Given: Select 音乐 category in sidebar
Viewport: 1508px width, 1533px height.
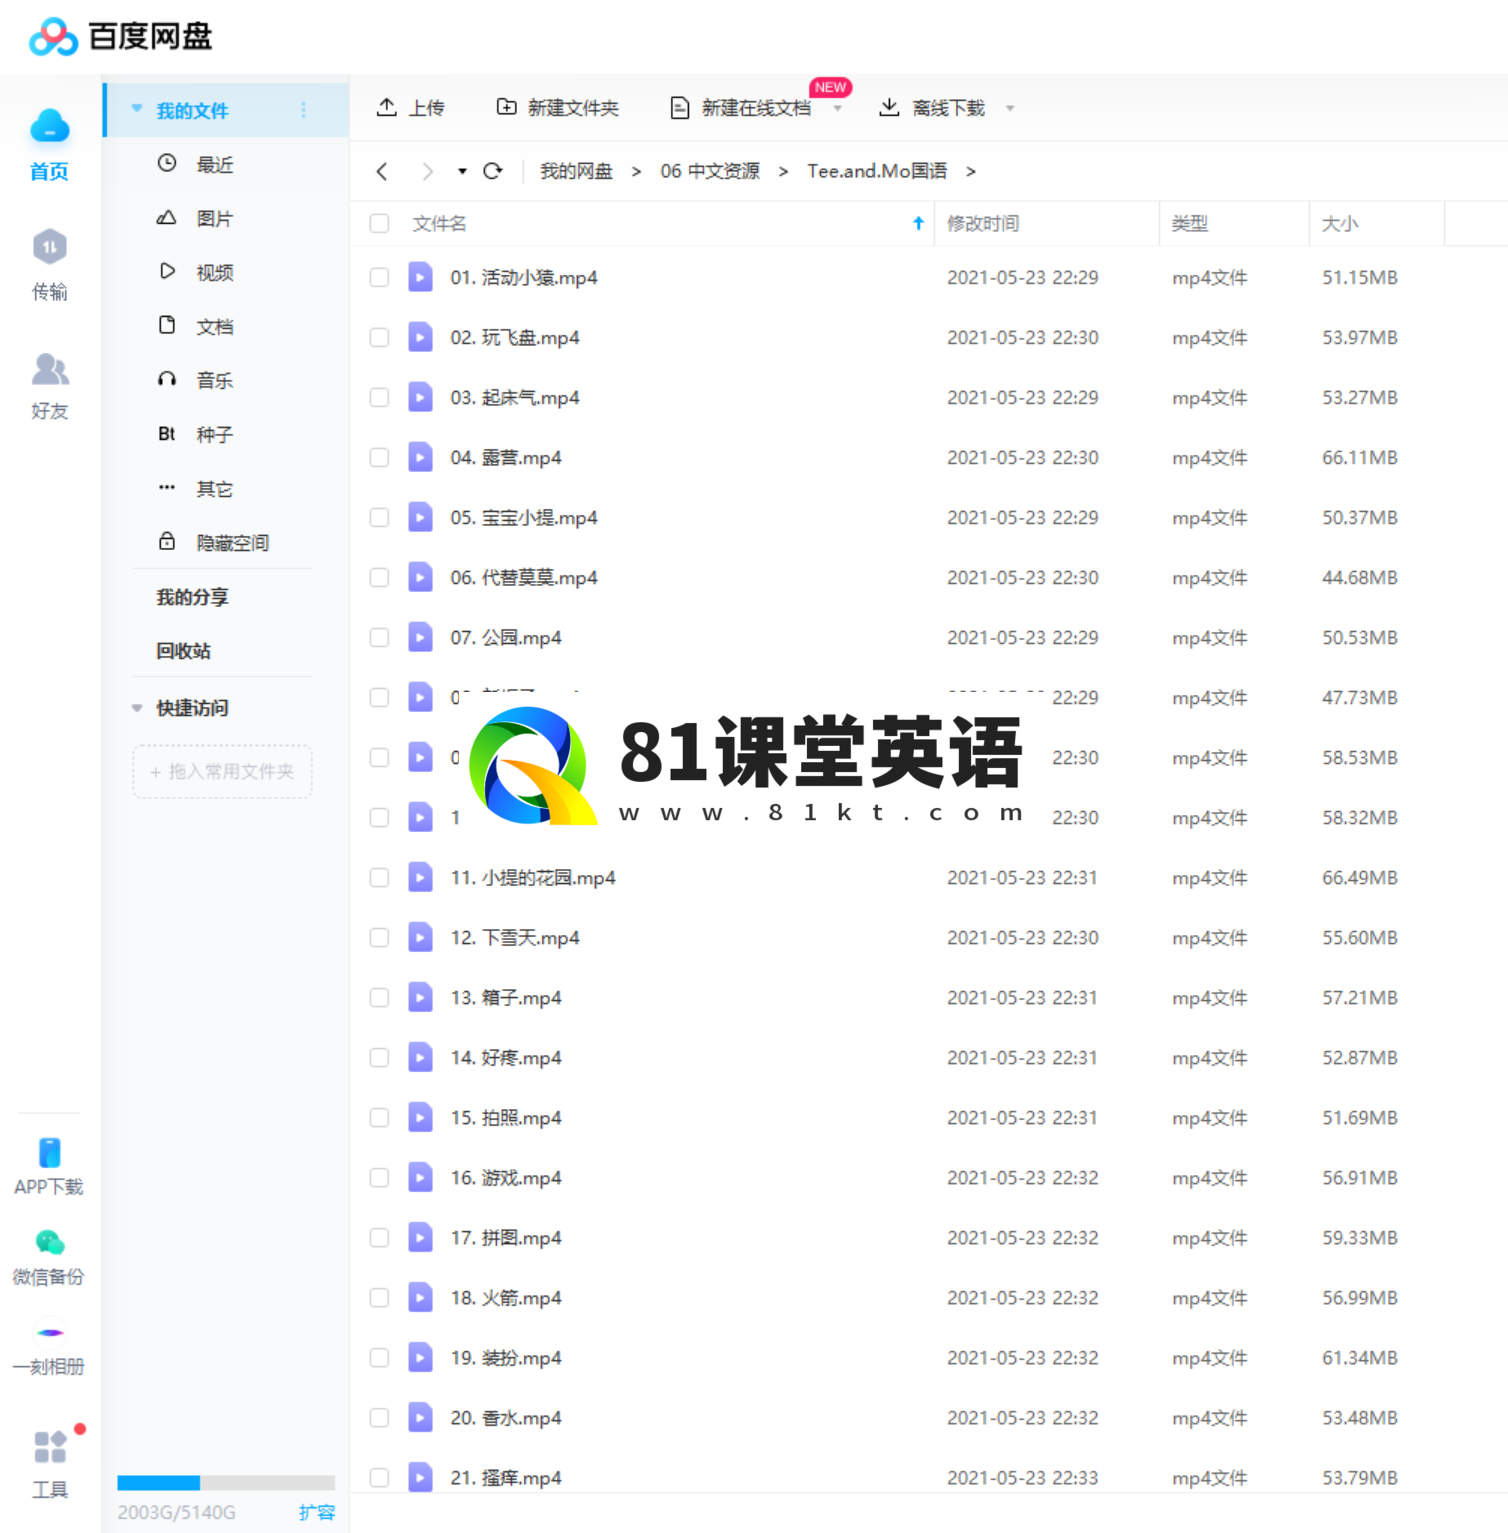Looking at the screenshot, I should (215, 380).
